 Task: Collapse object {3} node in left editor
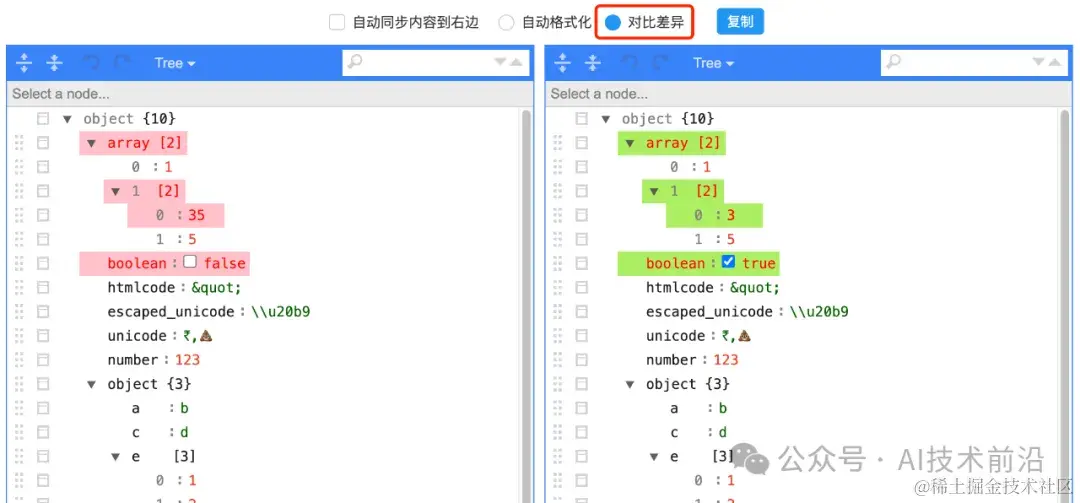(x=91, y=384)
